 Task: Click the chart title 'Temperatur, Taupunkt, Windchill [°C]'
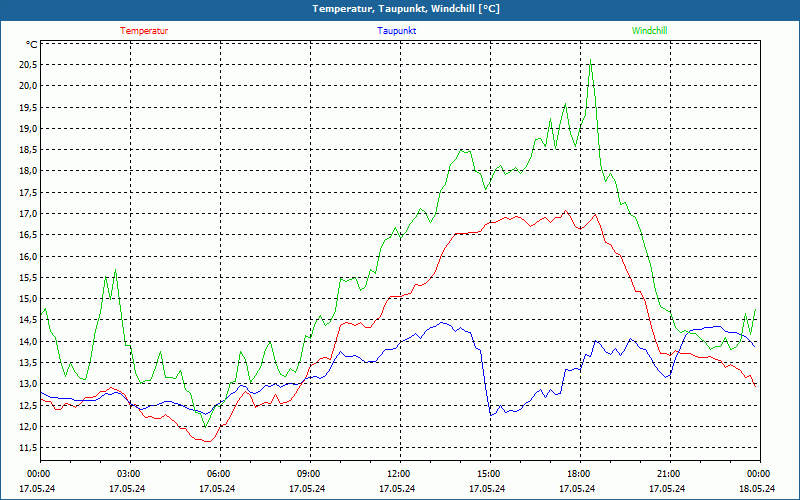point(406,9)
